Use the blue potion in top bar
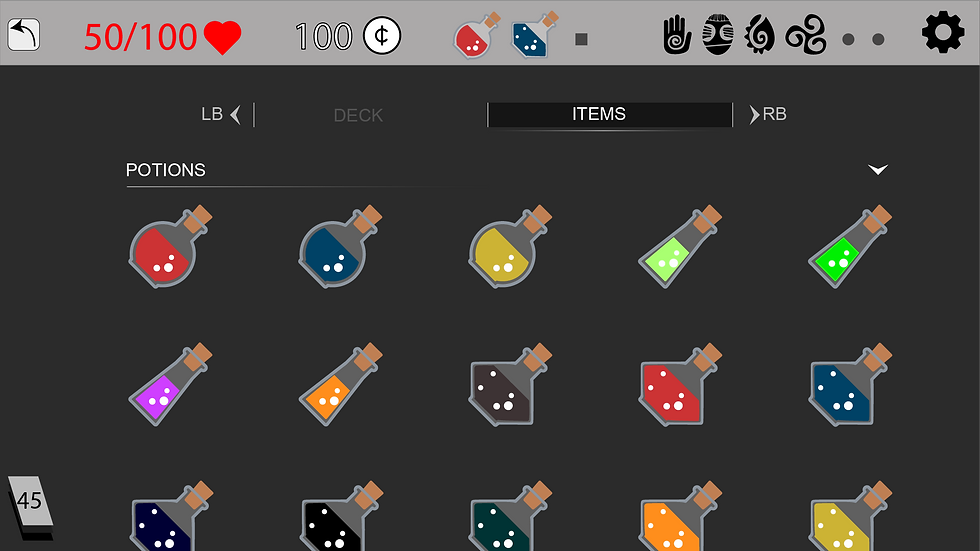Screen dimensions: 980x551 534,35
